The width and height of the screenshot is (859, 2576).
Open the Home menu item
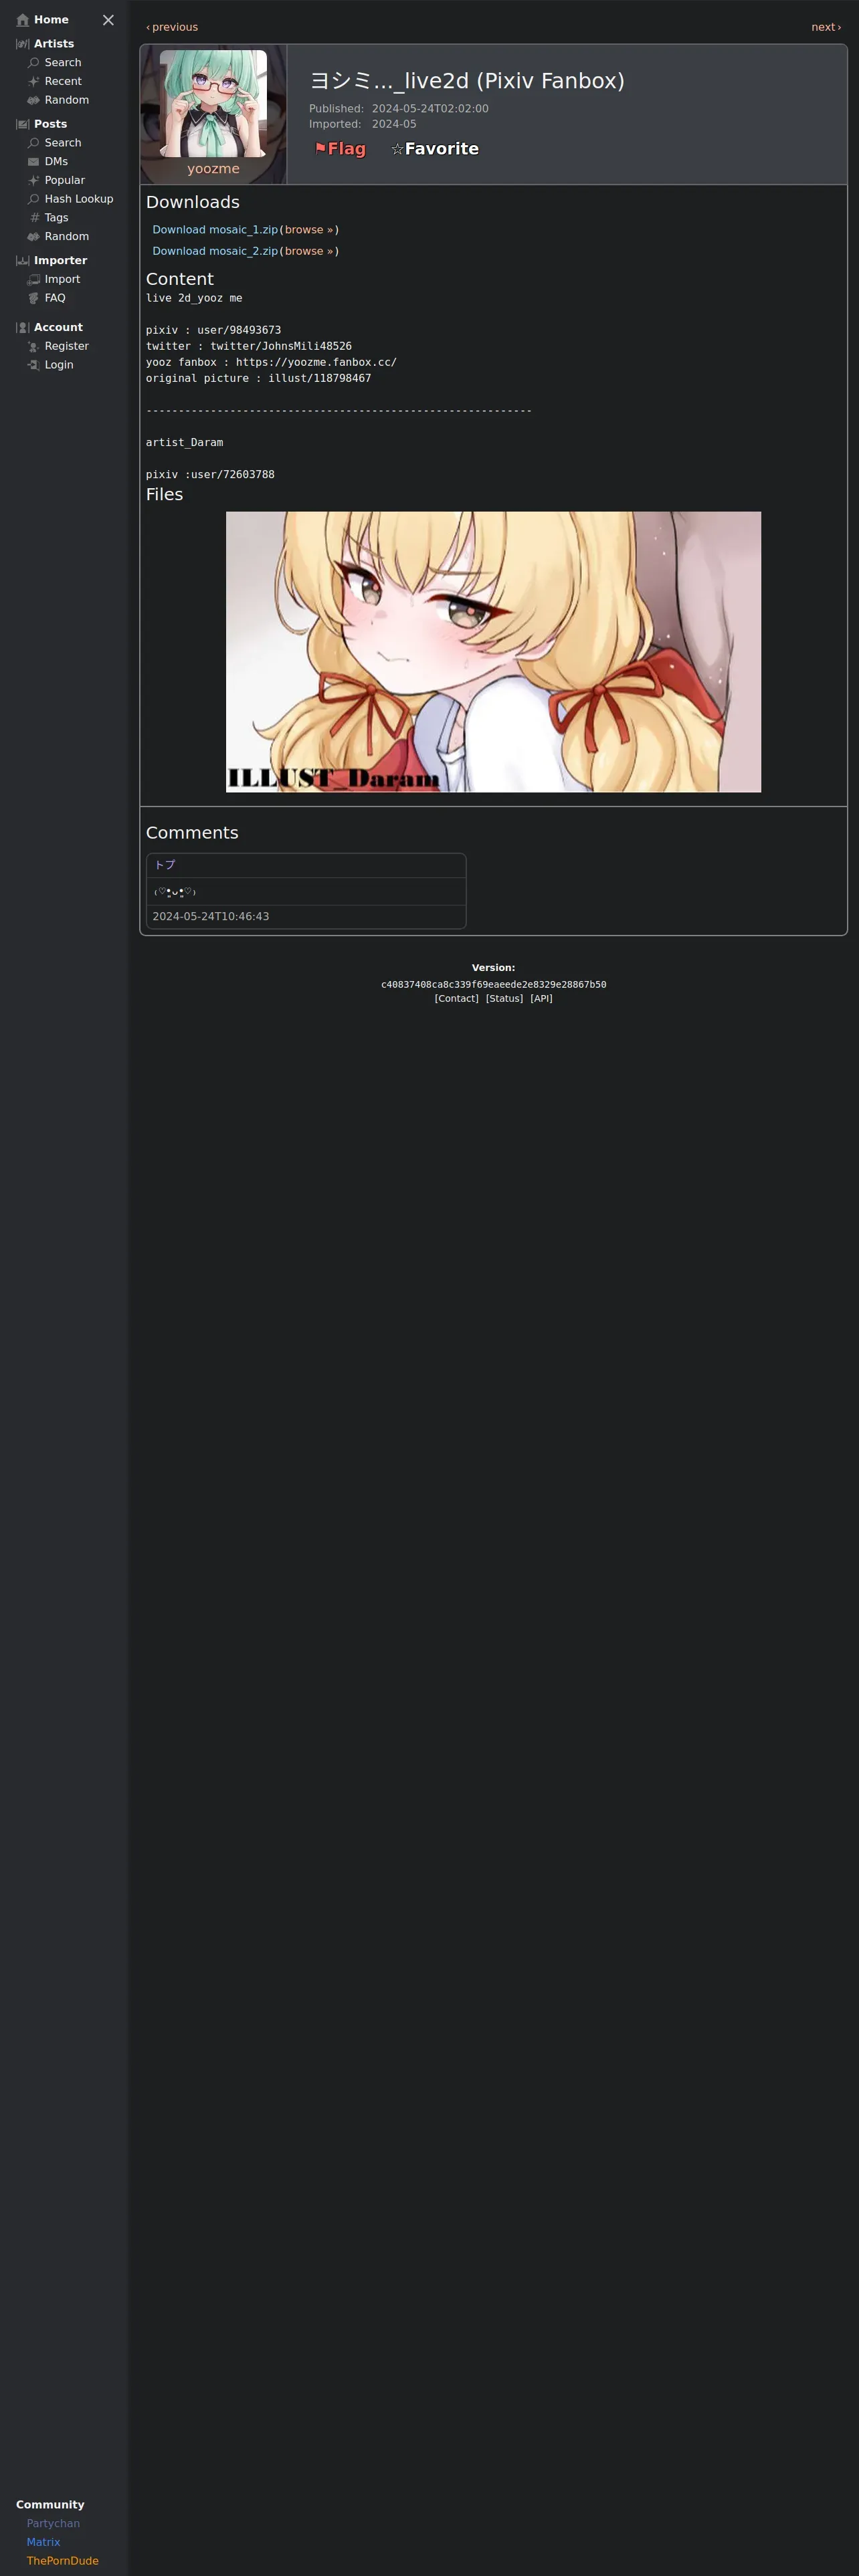coord(51,20)
